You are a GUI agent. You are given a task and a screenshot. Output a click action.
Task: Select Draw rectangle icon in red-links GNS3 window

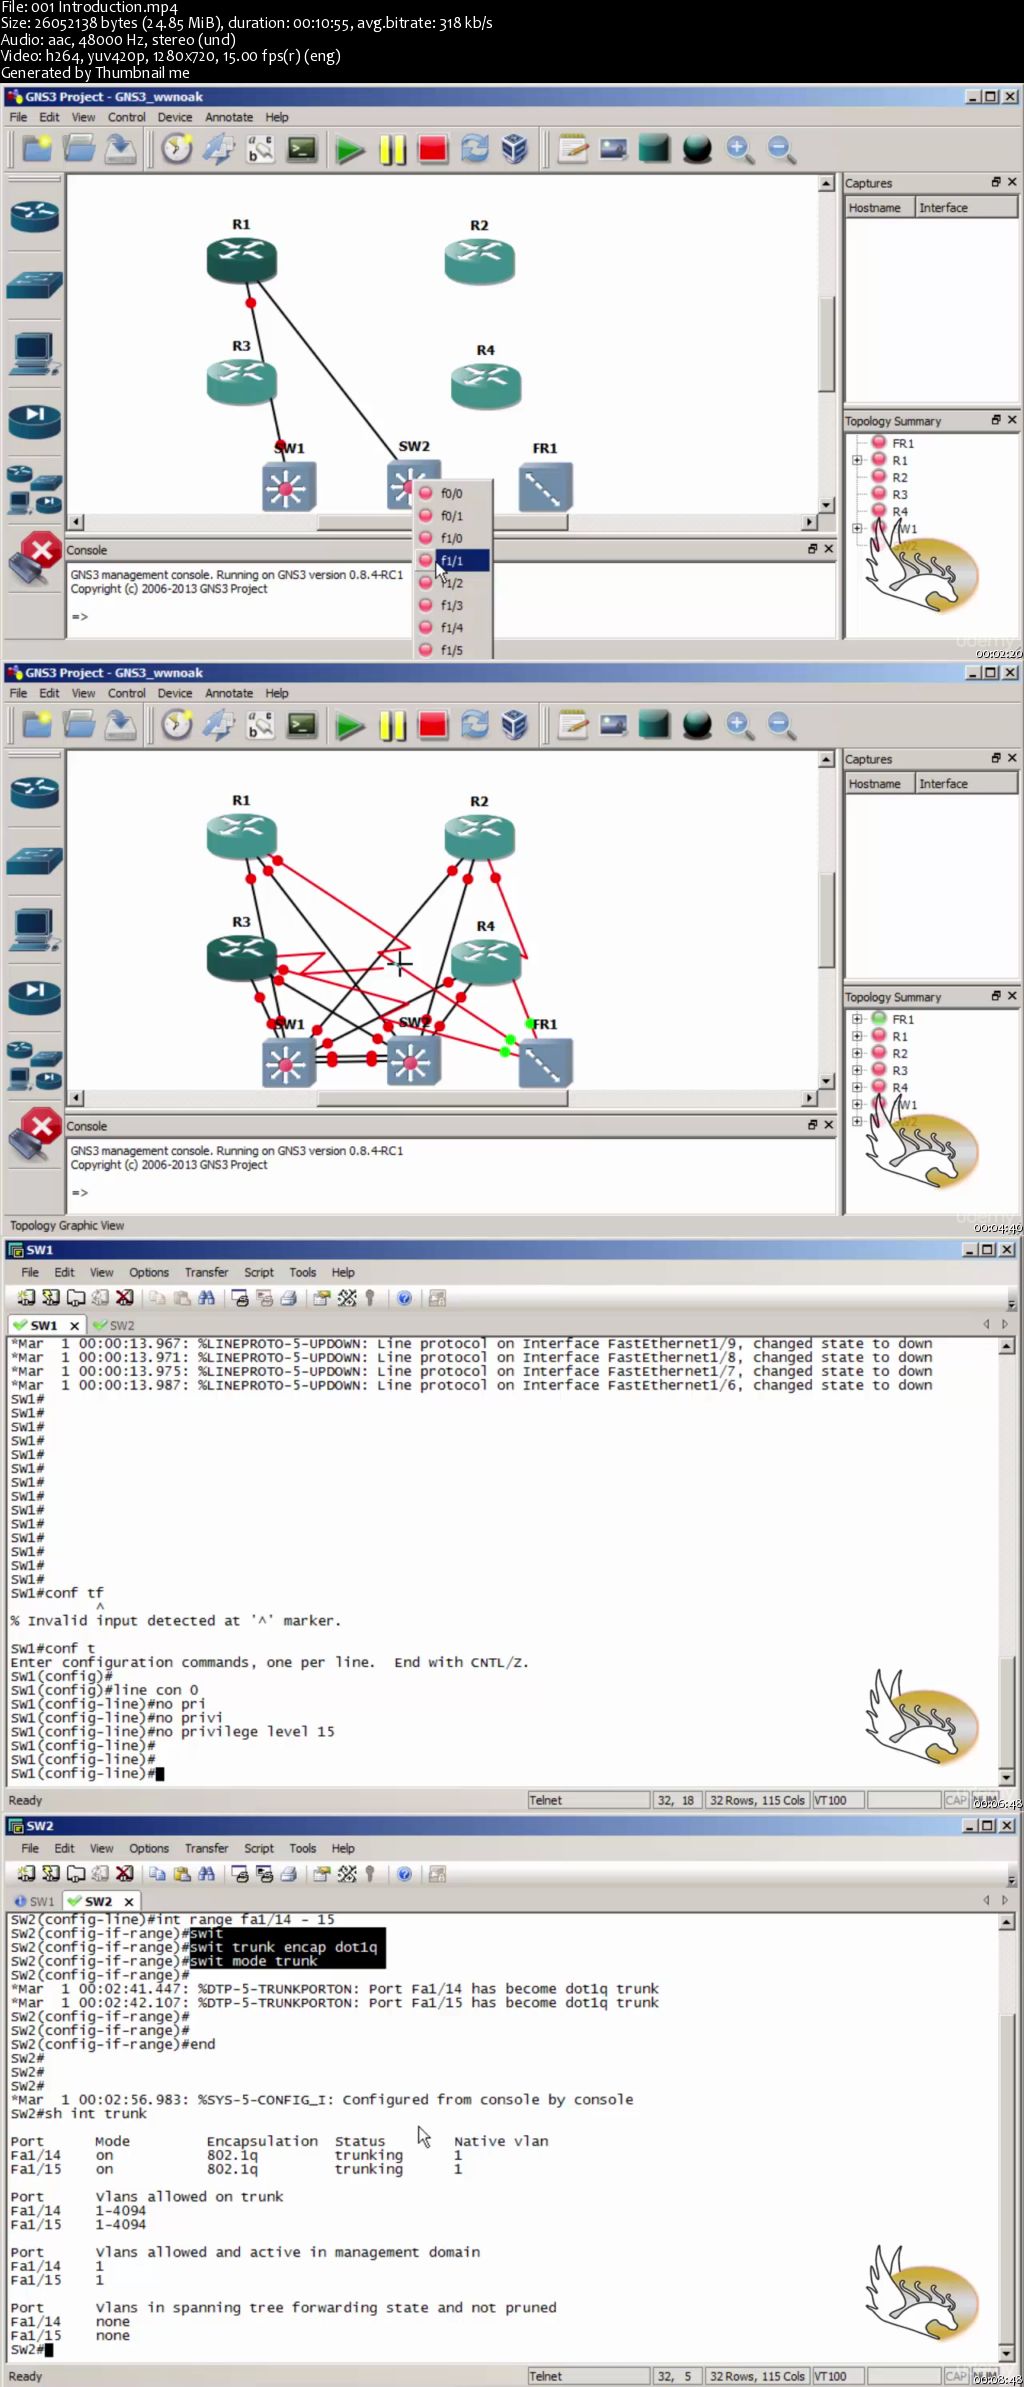(x=654, y=725)
